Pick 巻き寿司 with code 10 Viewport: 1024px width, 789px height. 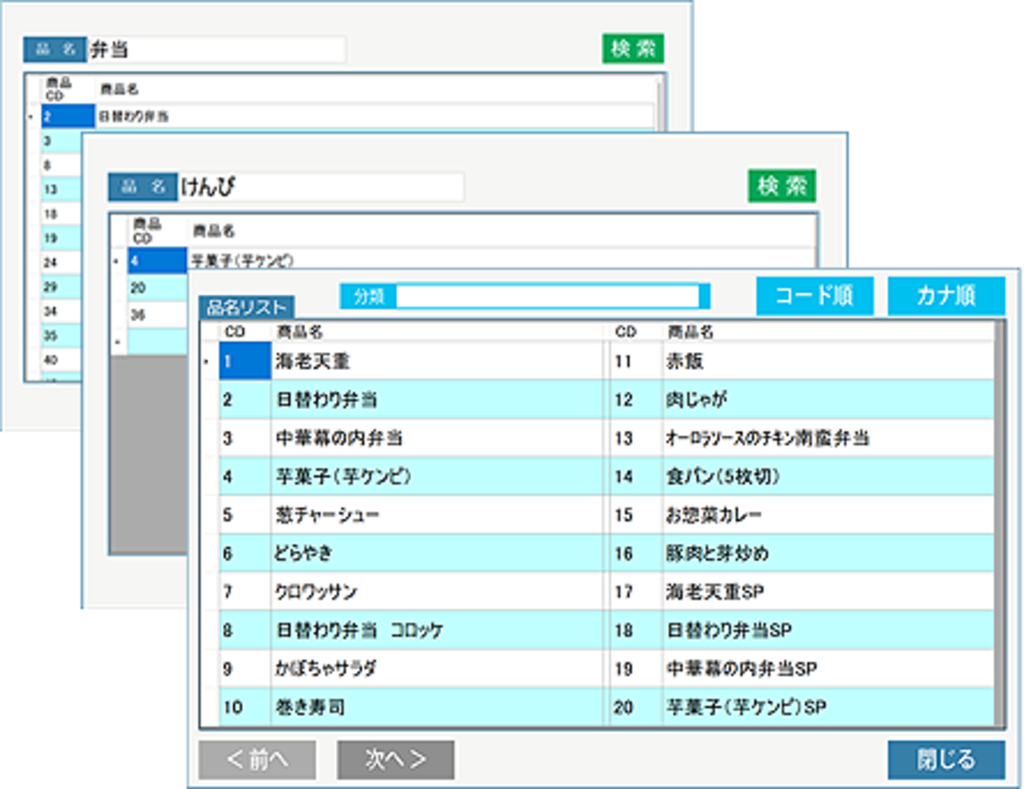pyautogui.click(x=310, y=707)
